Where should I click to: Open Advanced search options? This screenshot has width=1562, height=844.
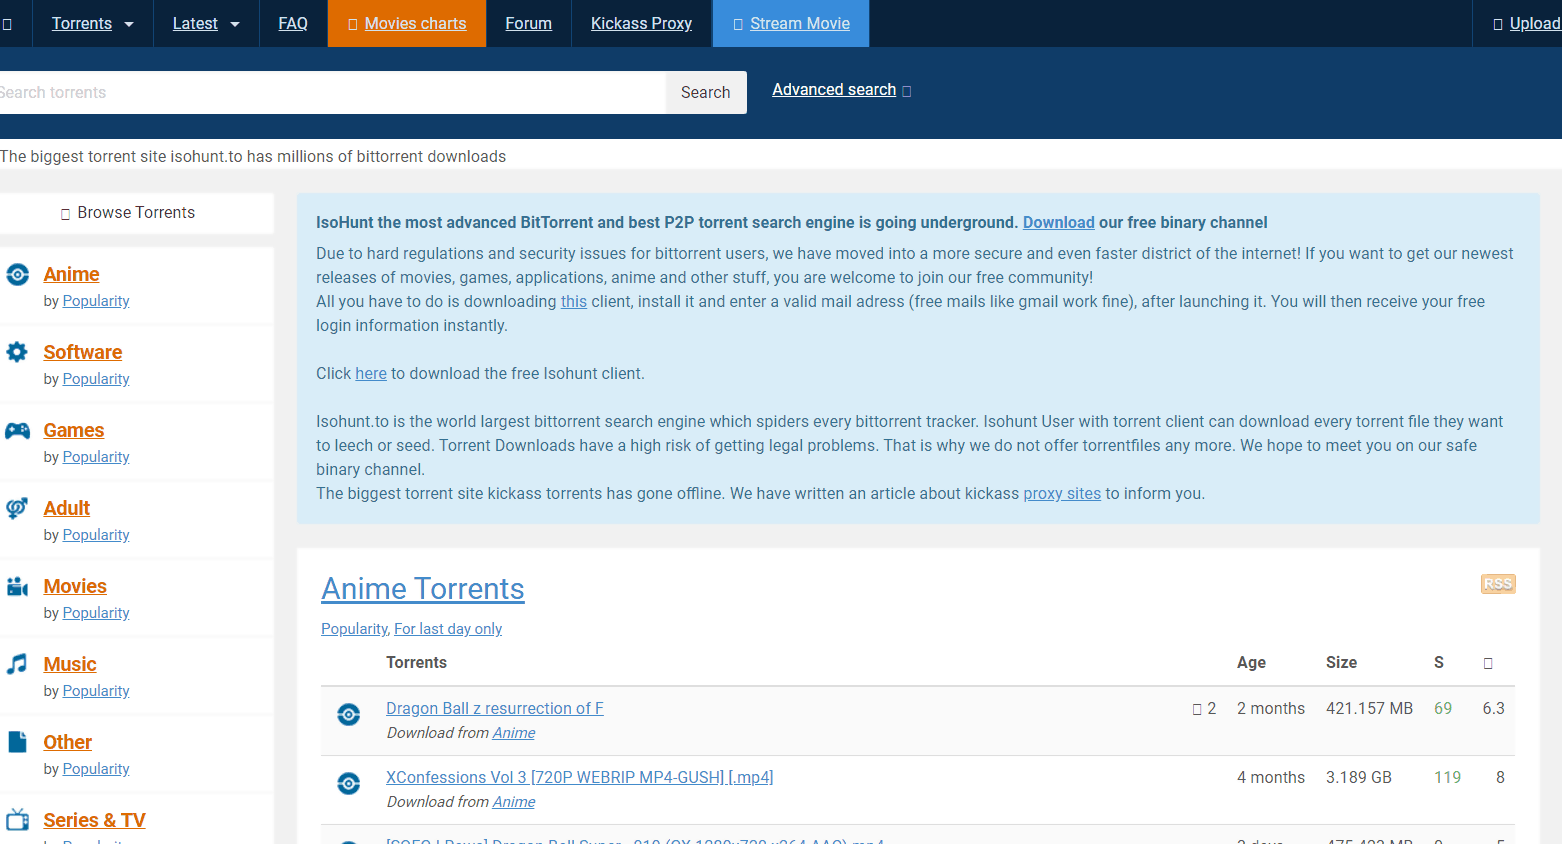click(x=841, y=90)
